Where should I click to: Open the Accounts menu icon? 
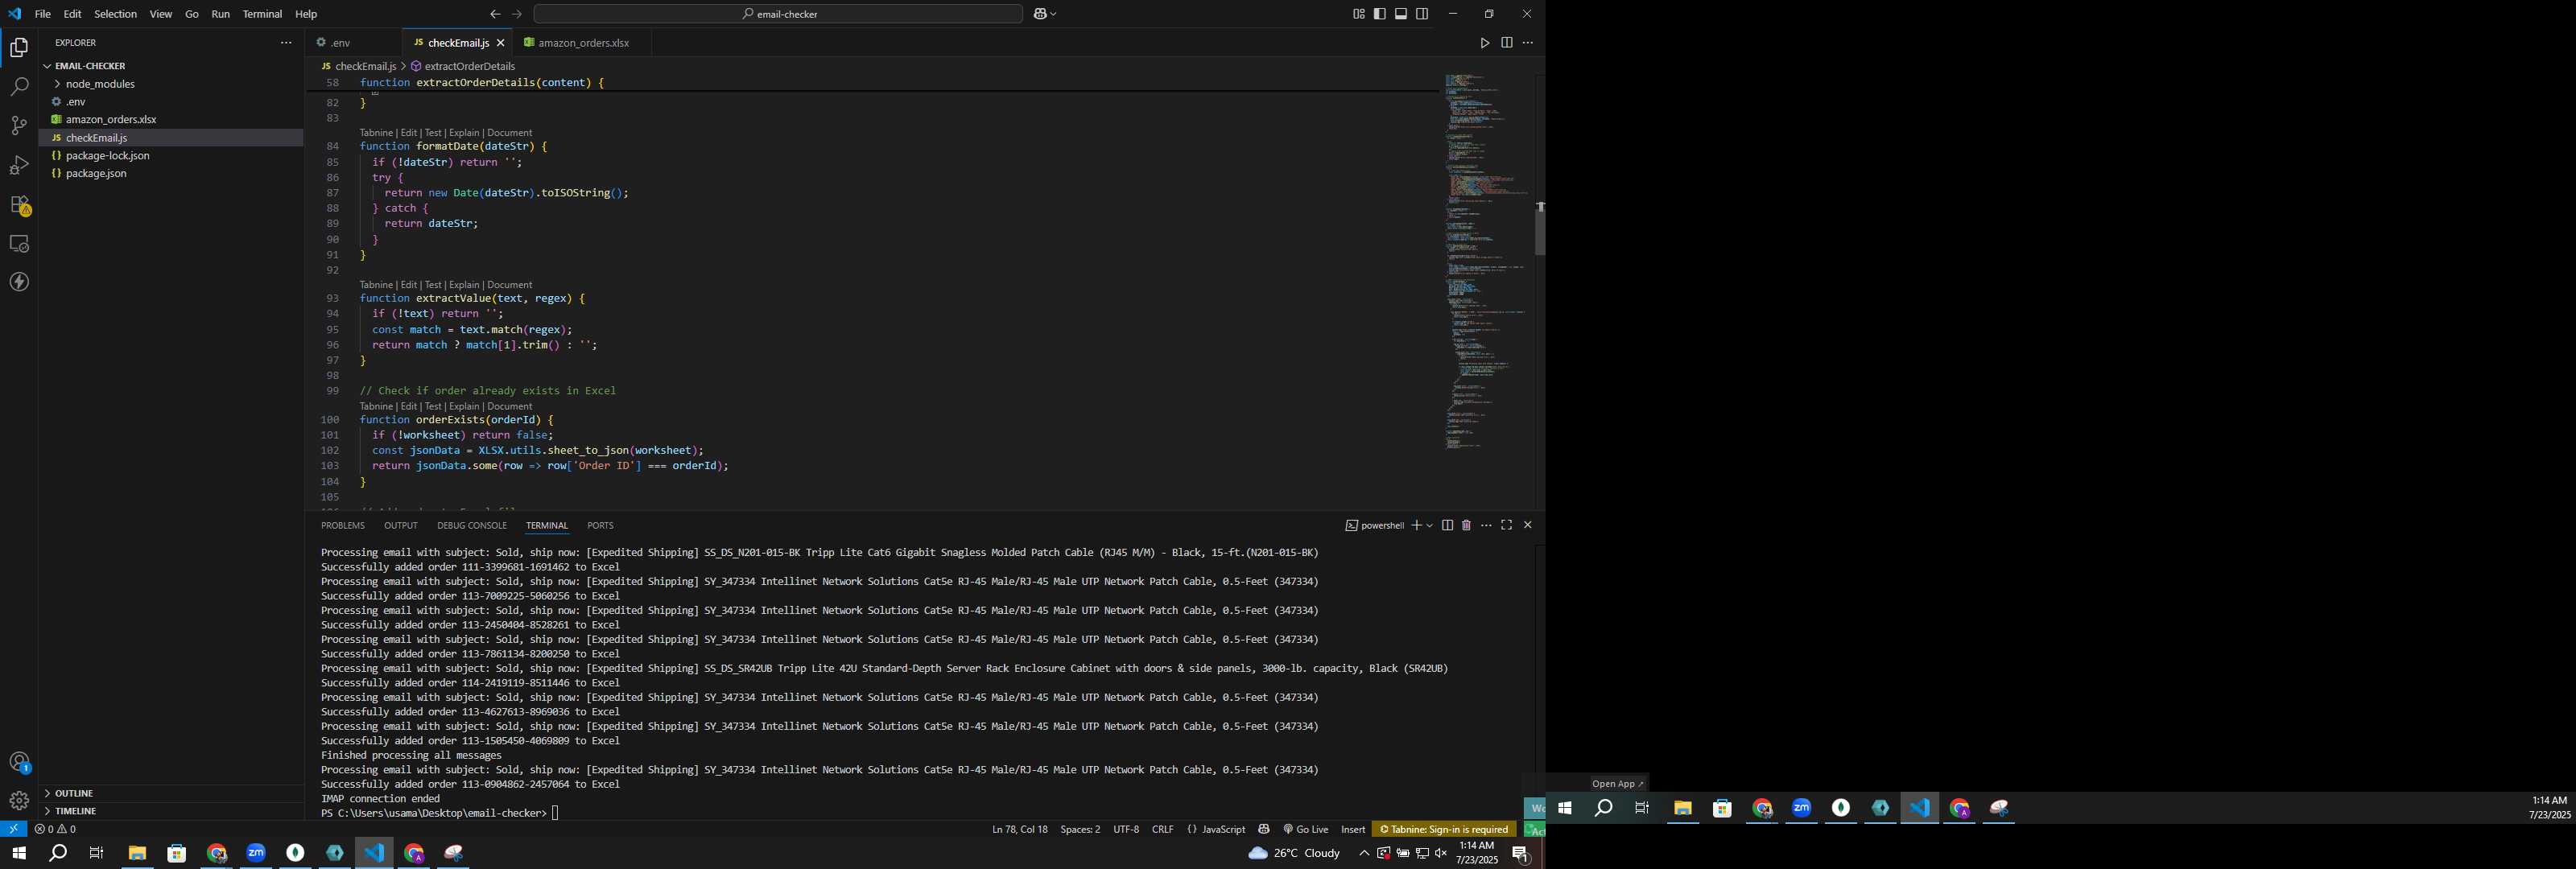click(19, 762)
